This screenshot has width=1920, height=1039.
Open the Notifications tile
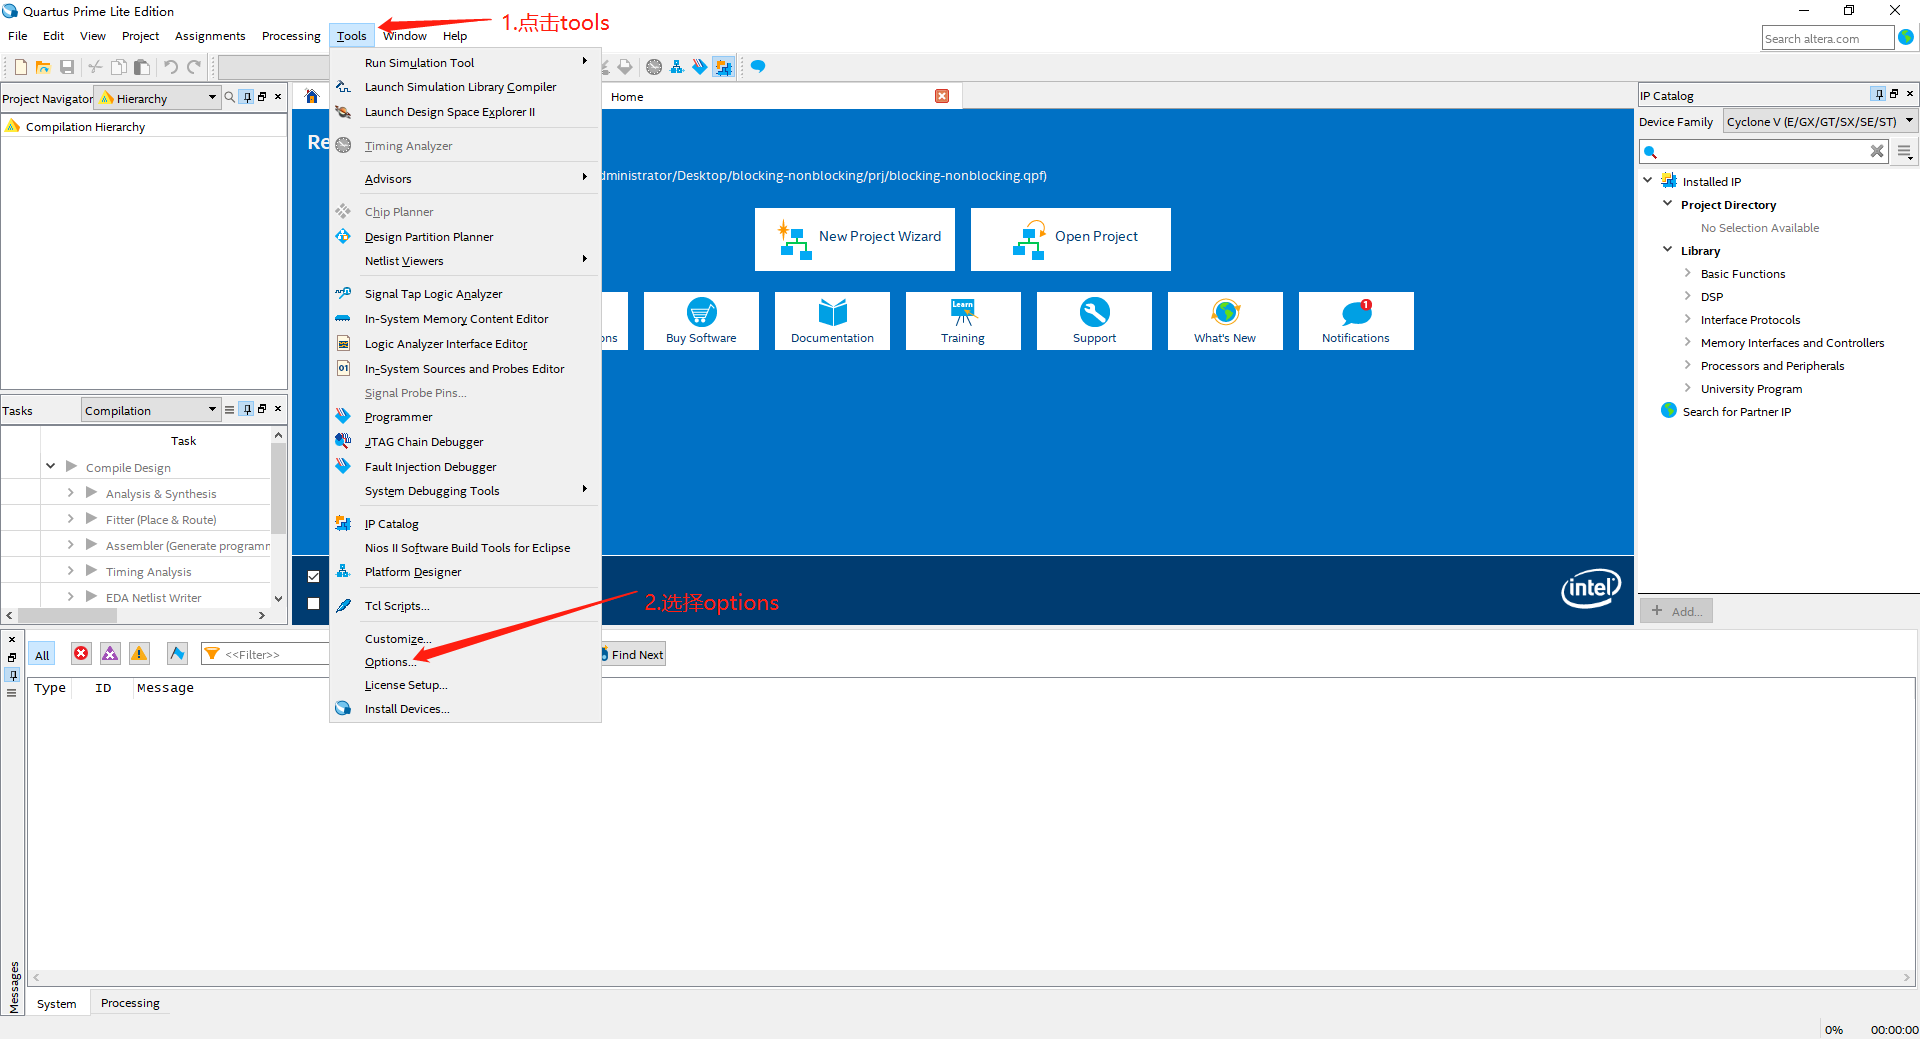point(1356,321)
